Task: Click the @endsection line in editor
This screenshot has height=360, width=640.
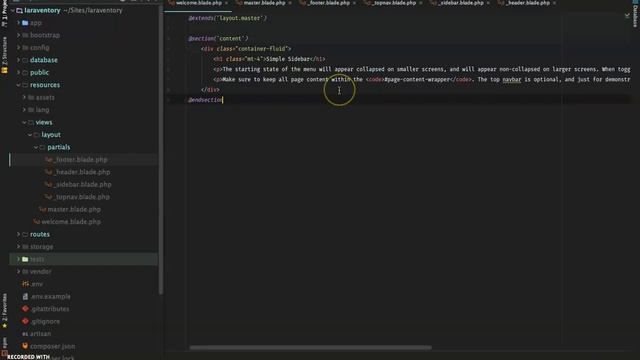Action: [x=205, y=100]
